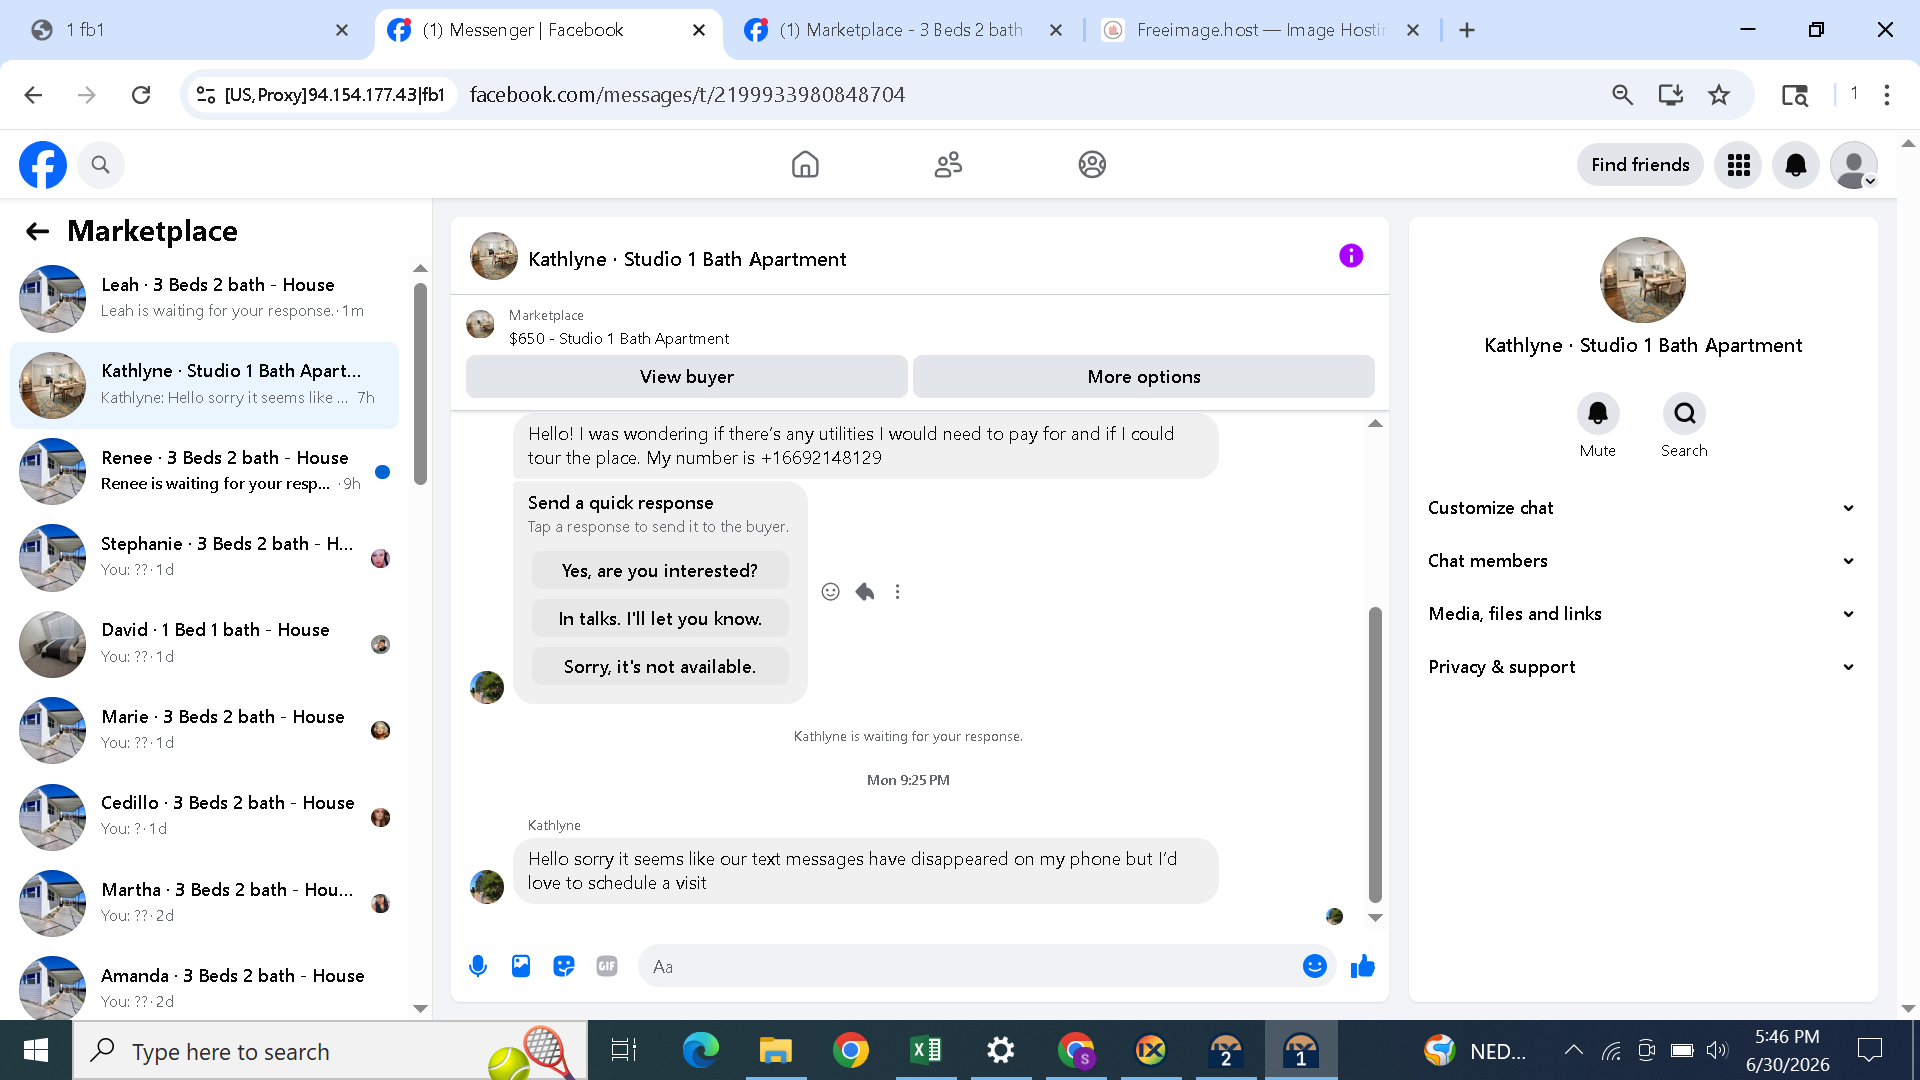Send a thumbs up like
The height and width of the screenshot is (1080, 1920).
(x=1363, y=966)
